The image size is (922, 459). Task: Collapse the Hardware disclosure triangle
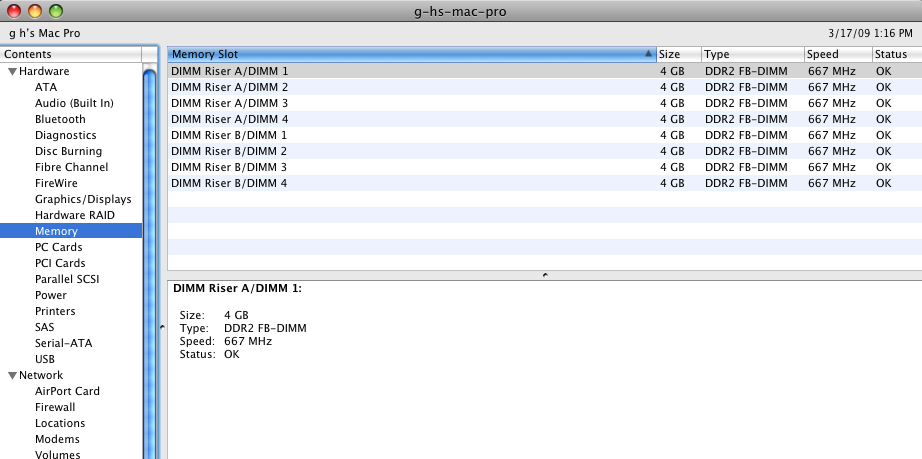[x=12, y=72]
